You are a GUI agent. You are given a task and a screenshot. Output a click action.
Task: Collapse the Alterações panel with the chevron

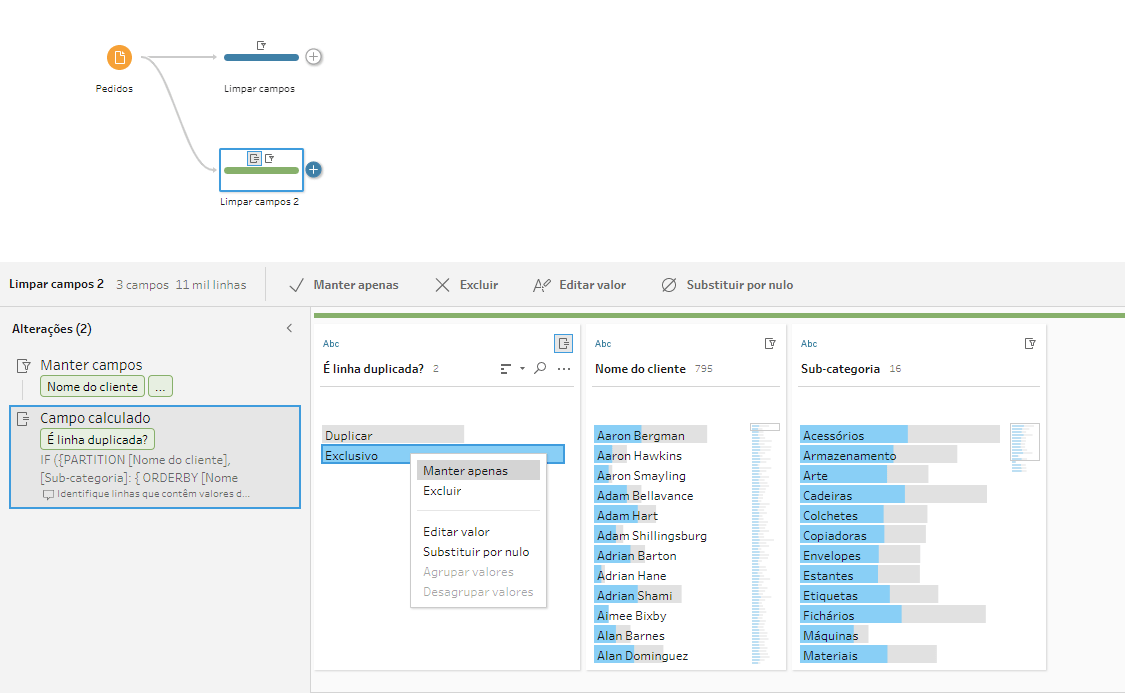coord(289,328)
